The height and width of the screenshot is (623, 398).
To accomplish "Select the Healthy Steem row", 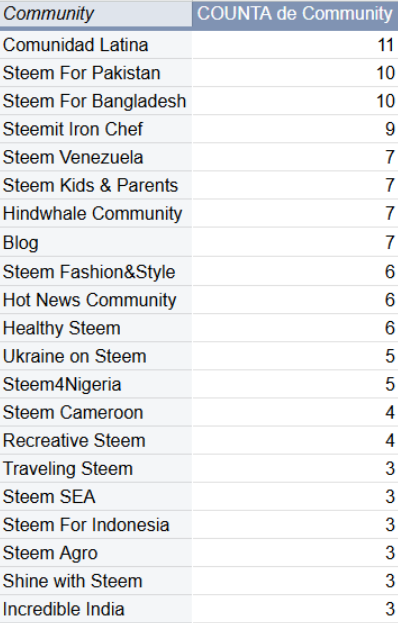I will pyautogui.click(x=199, y=328).
